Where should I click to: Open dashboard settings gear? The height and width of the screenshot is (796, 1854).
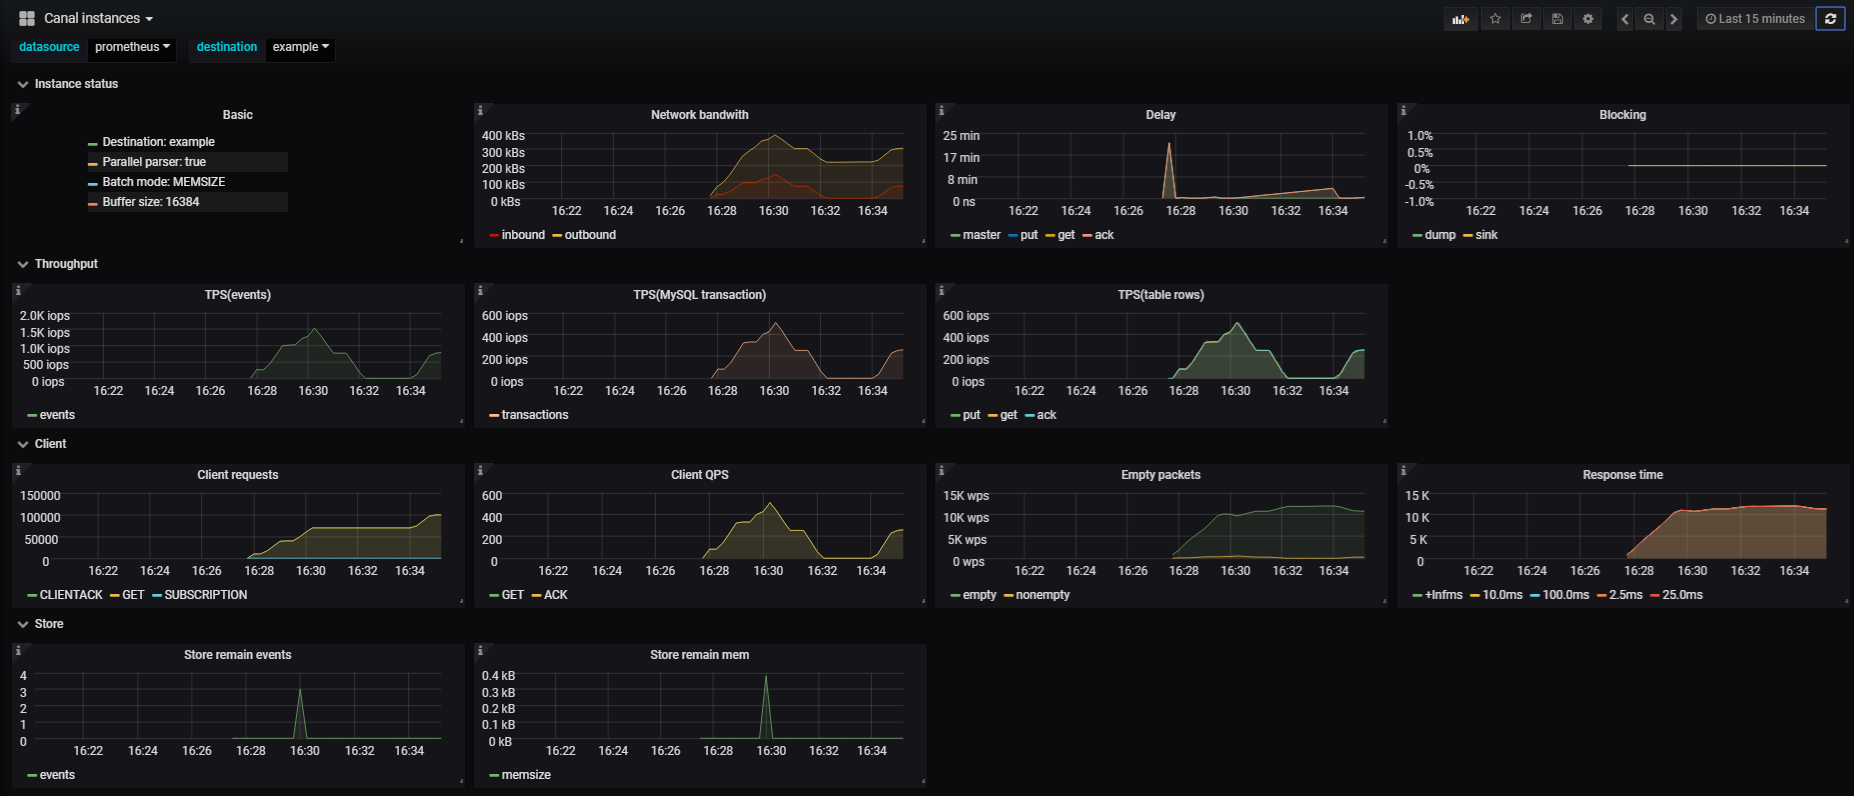pyautogui.click(x=1588, y=19)
